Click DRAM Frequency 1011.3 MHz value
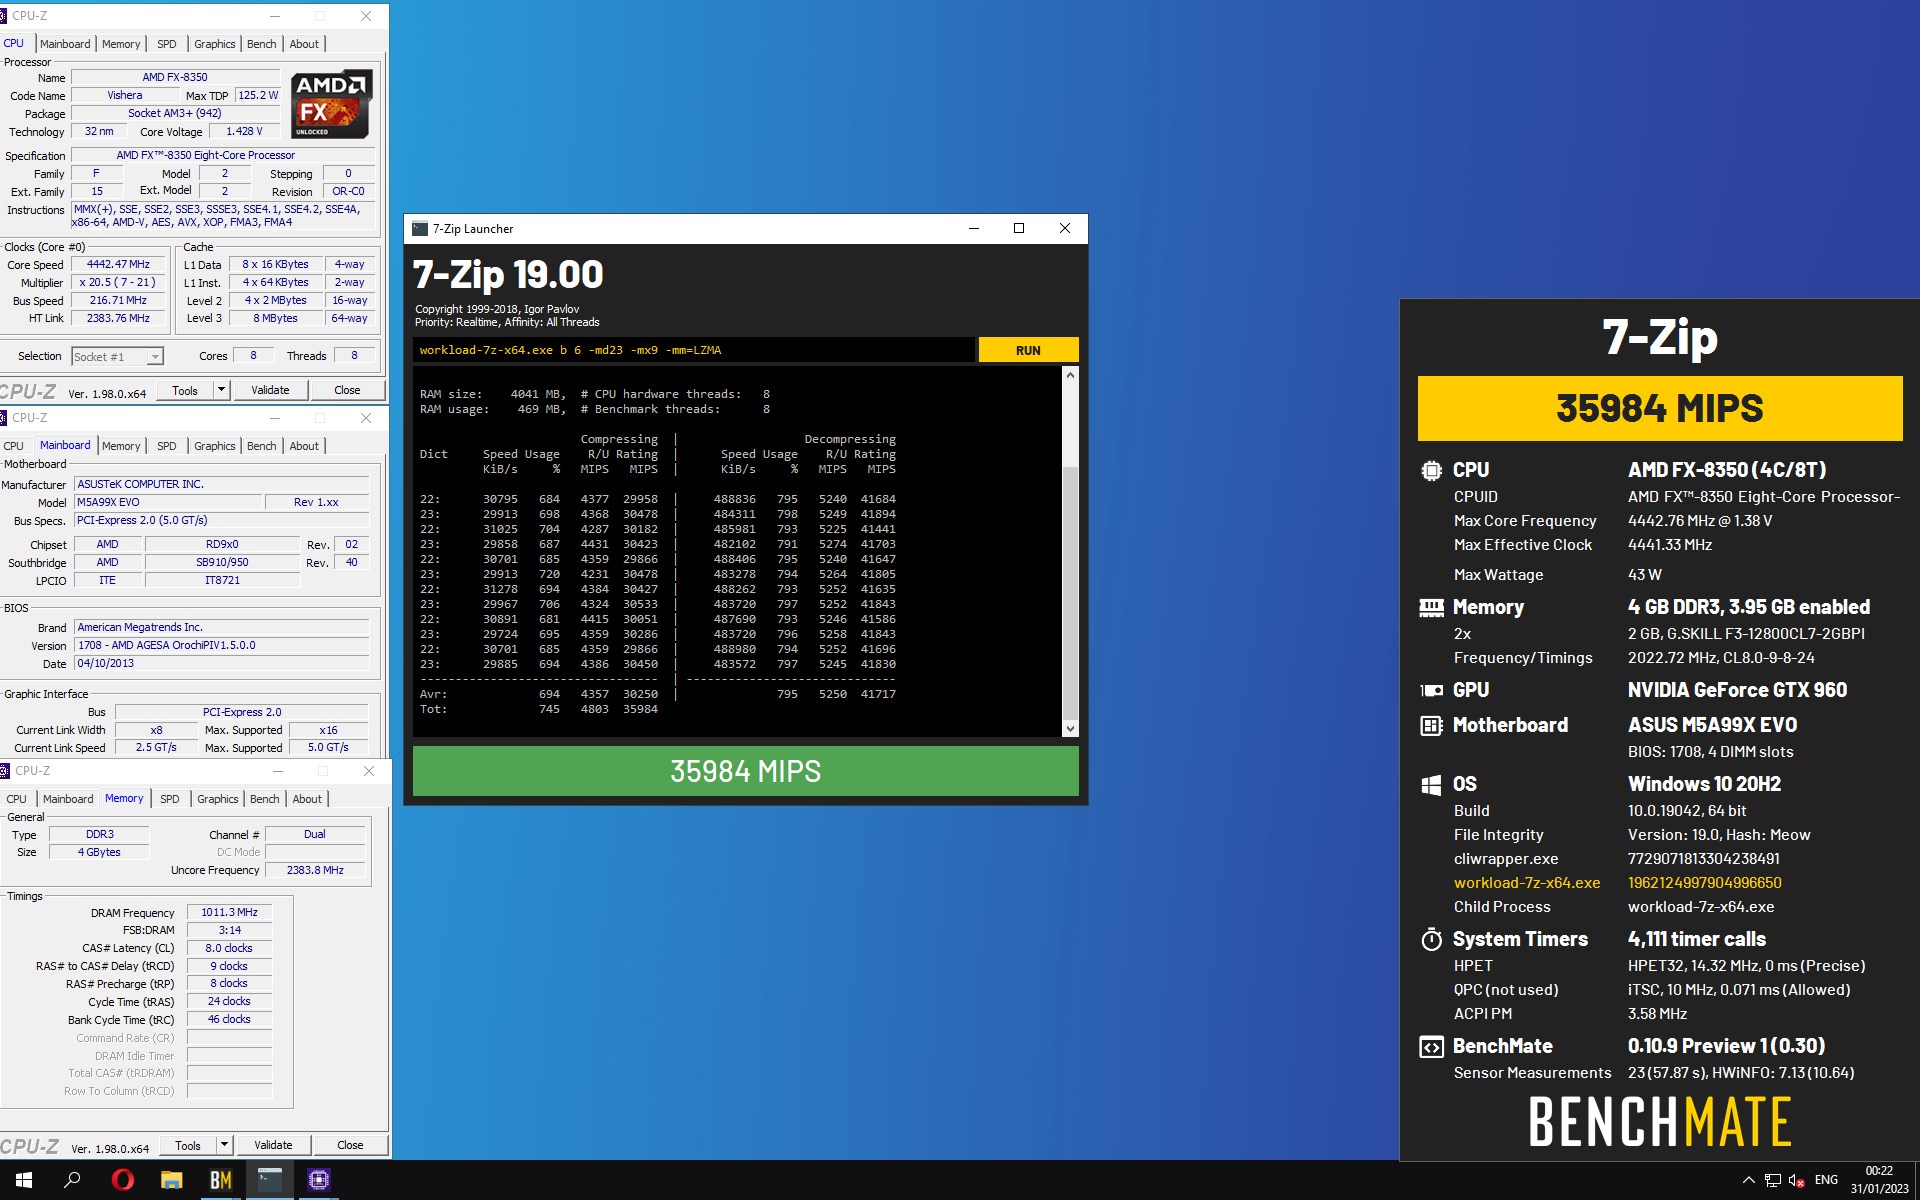This screenshot has height=1200, width=1920. pyautogui.click(x=229, y=912)
